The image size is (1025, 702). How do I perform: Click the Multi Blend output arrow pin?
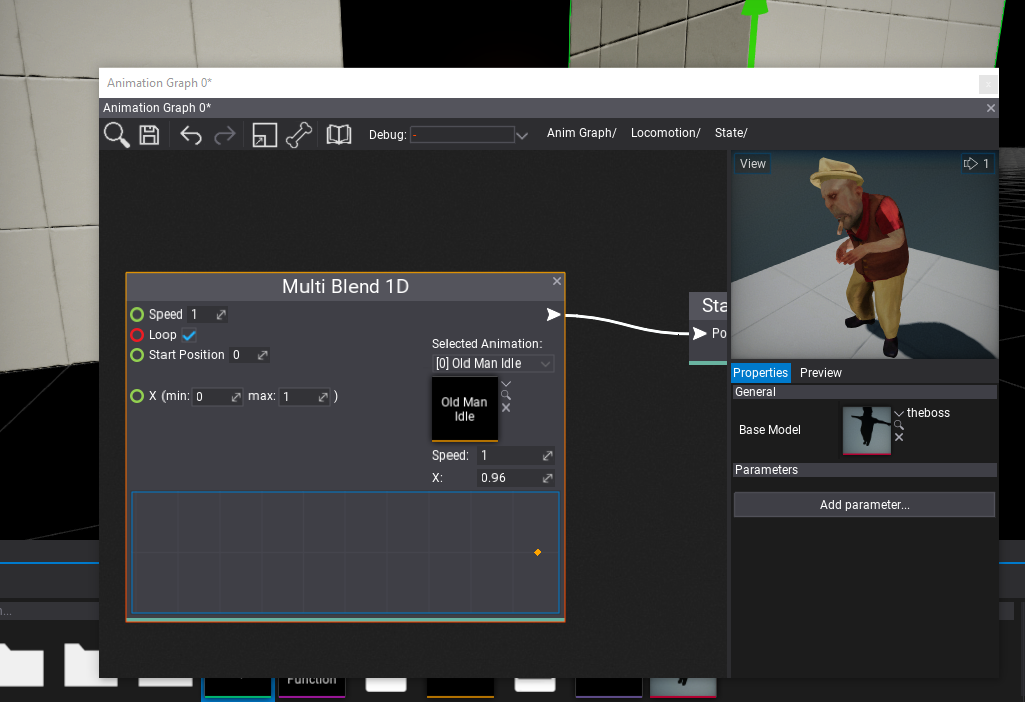553,315
